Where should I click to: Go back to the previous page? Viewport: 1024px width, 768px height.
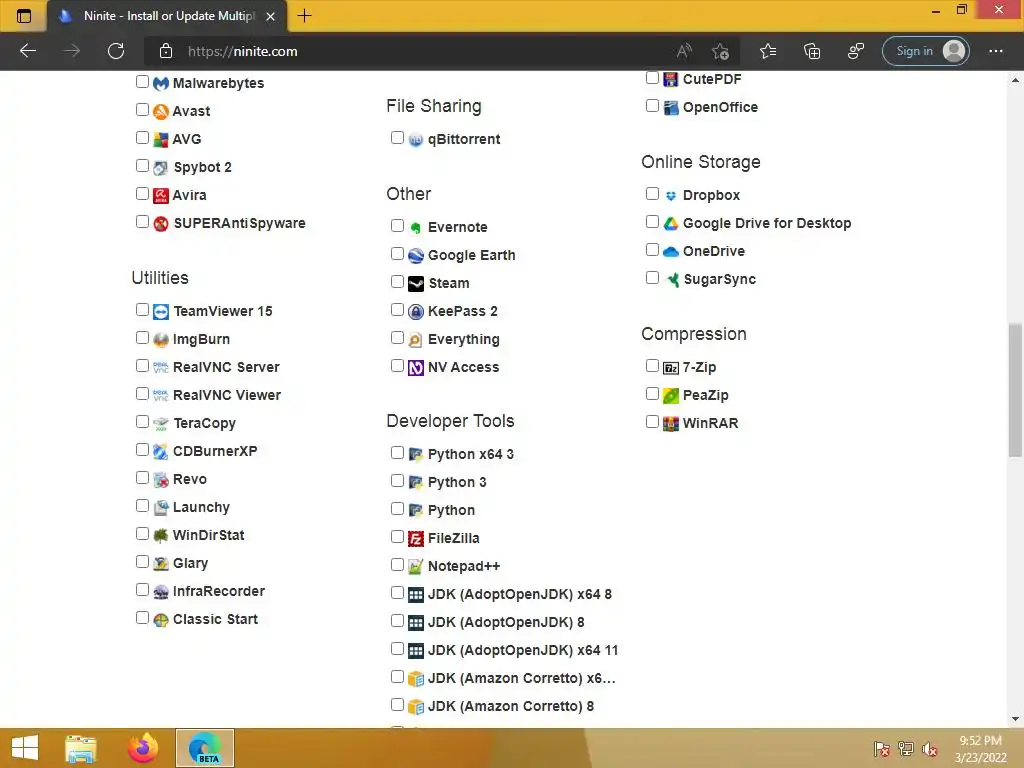coord(27,51)
